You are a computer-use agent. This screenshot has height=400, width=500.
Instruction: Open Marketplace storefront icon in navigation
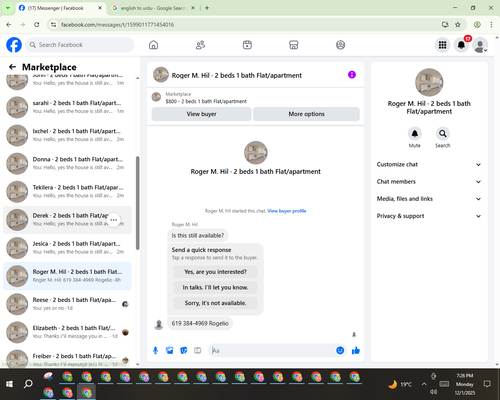(x=294, y=45)
